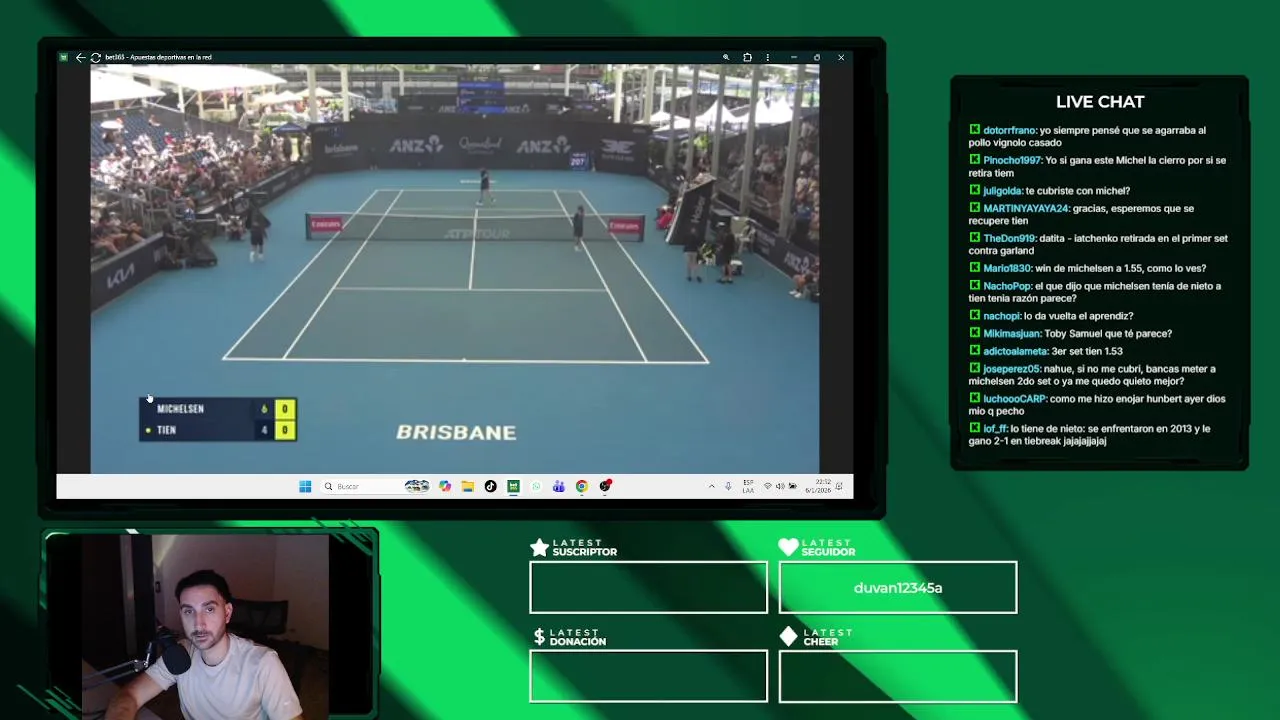
Task: Click the luchoooCARP username in chat
Action: pos(1014,399)
